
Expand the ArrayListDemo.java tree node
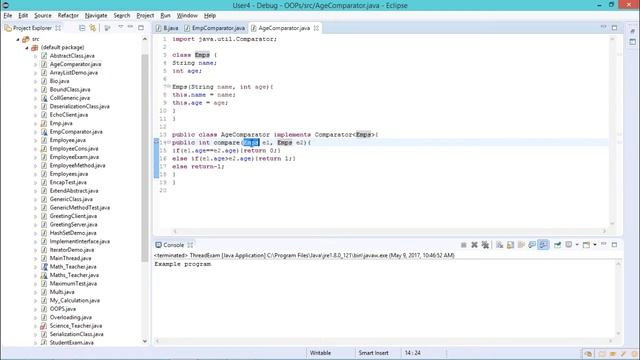[36, 73]
